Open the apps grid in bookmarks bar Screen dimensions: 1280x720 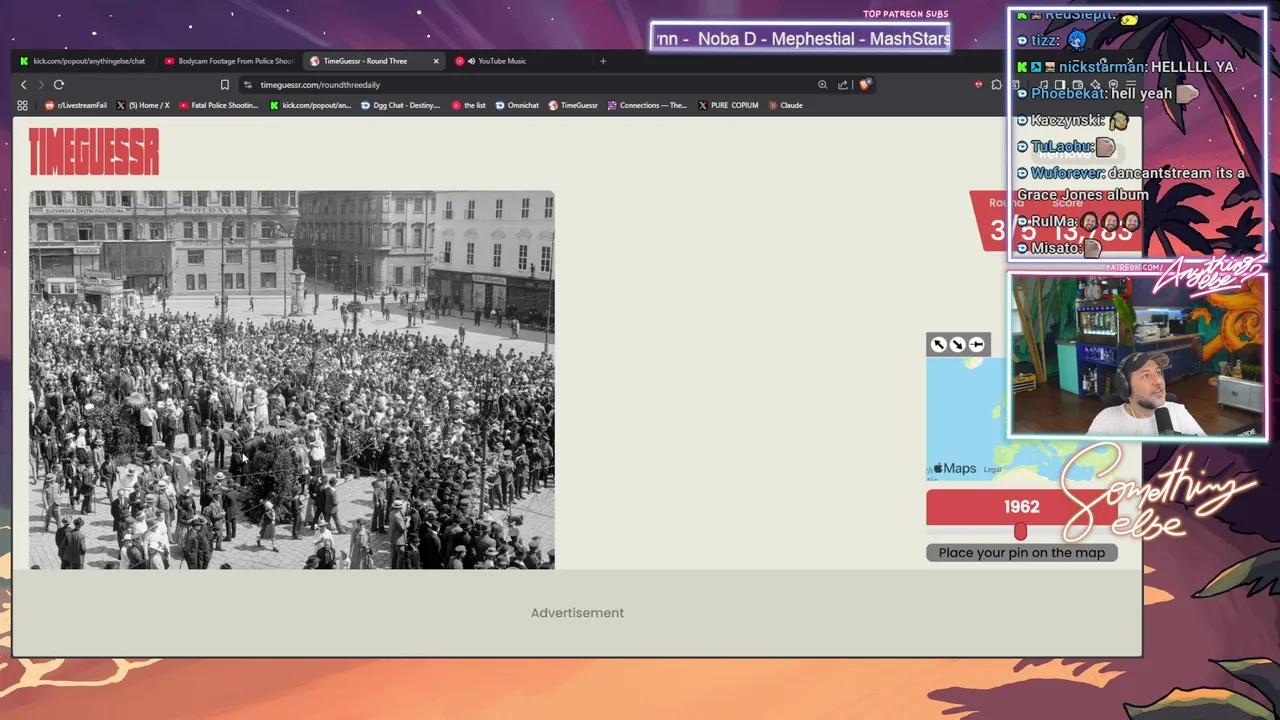[x=22, y=105]
